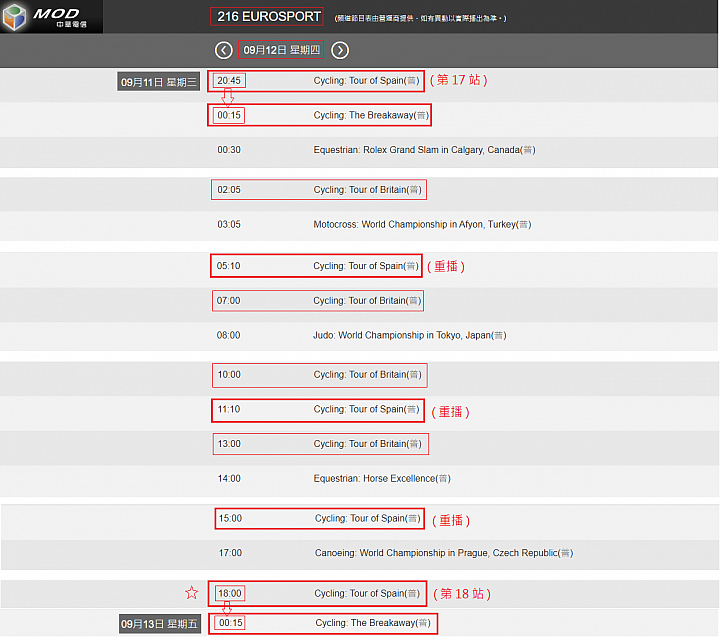The width and height of the screenshot is (720, 637).
Task: Go to the next day arrow
Action: [340, 50]
